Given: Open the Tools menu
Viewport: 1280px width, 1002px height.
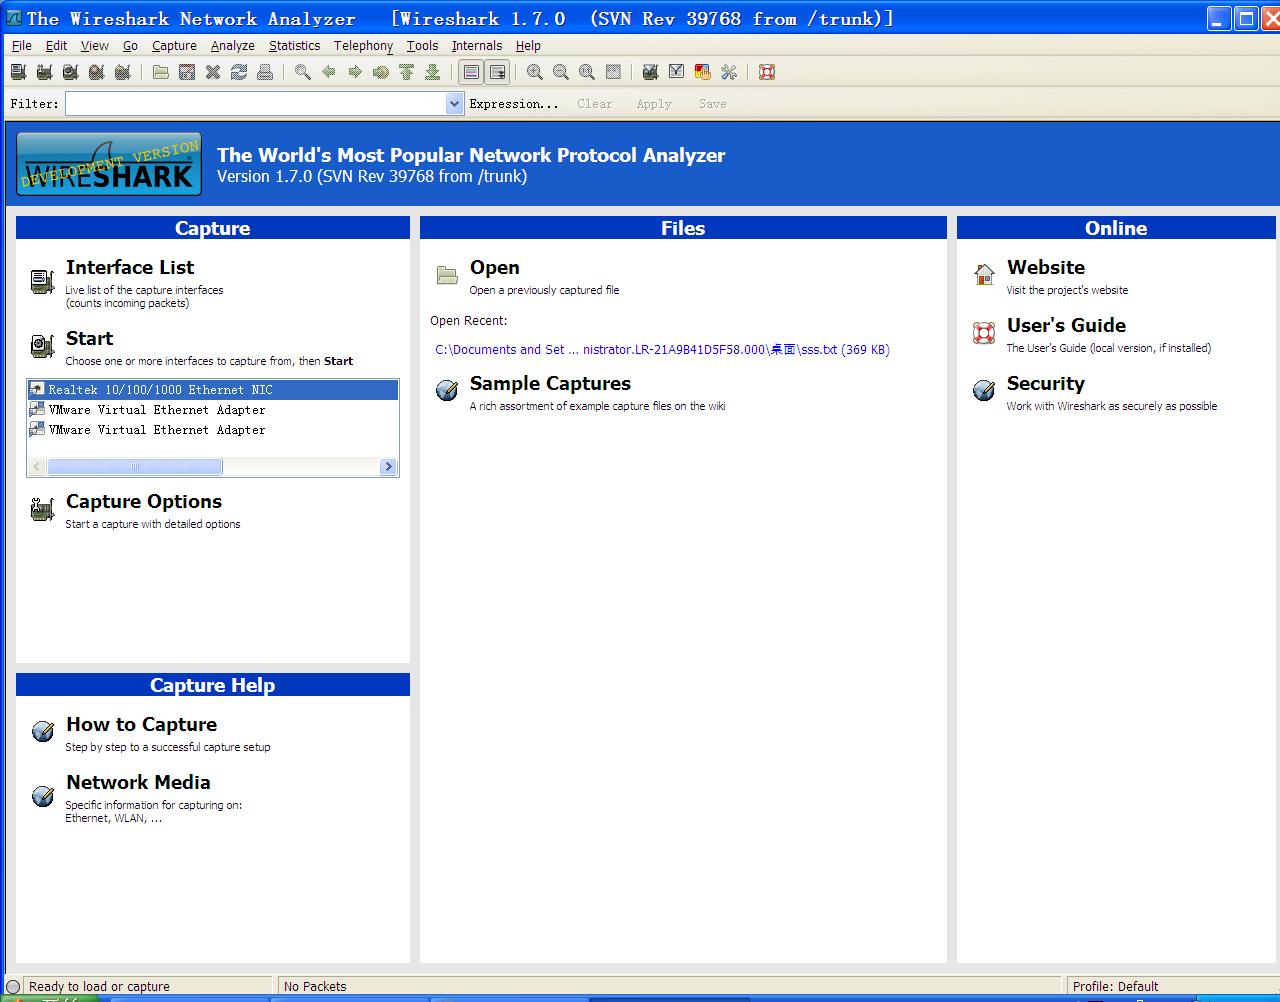Looking at the screenshot, I should coord(422,45).
